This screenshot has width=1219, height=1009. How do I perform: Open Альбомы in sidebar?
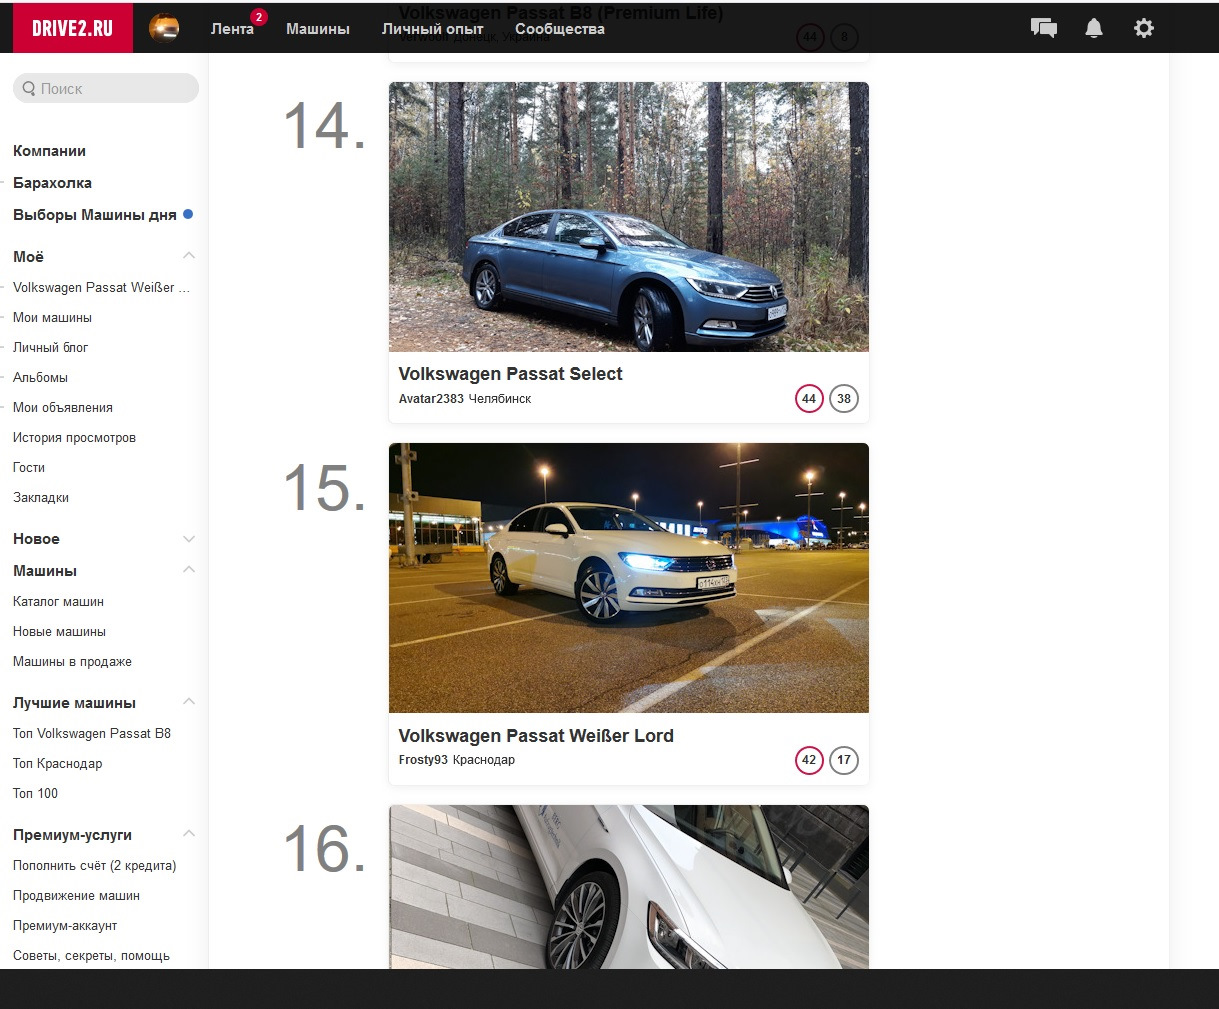click(x=40, y=377)
